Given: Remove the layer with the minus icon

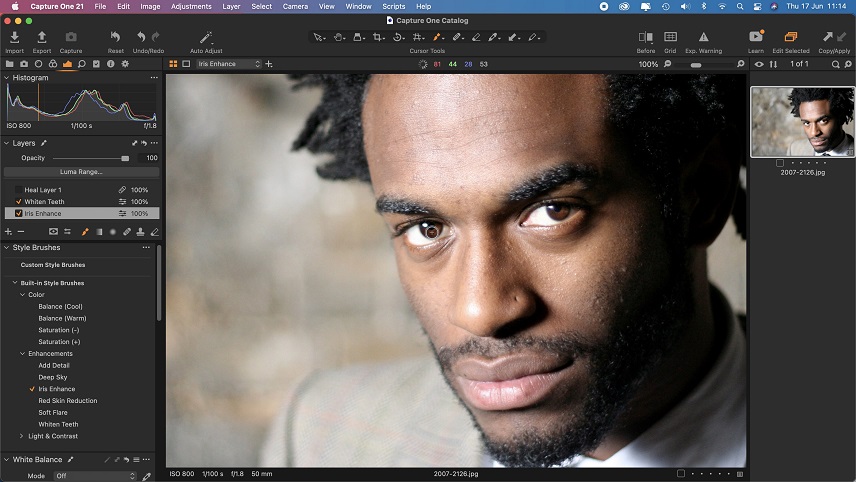Looking at the screenshot, I should pos(21,232).
